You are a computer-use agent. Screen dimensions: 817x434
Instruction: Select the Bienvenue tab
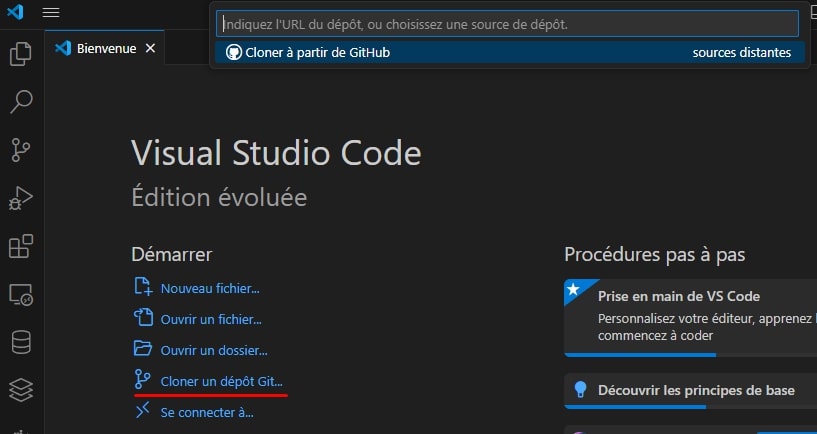coord(105,48)
